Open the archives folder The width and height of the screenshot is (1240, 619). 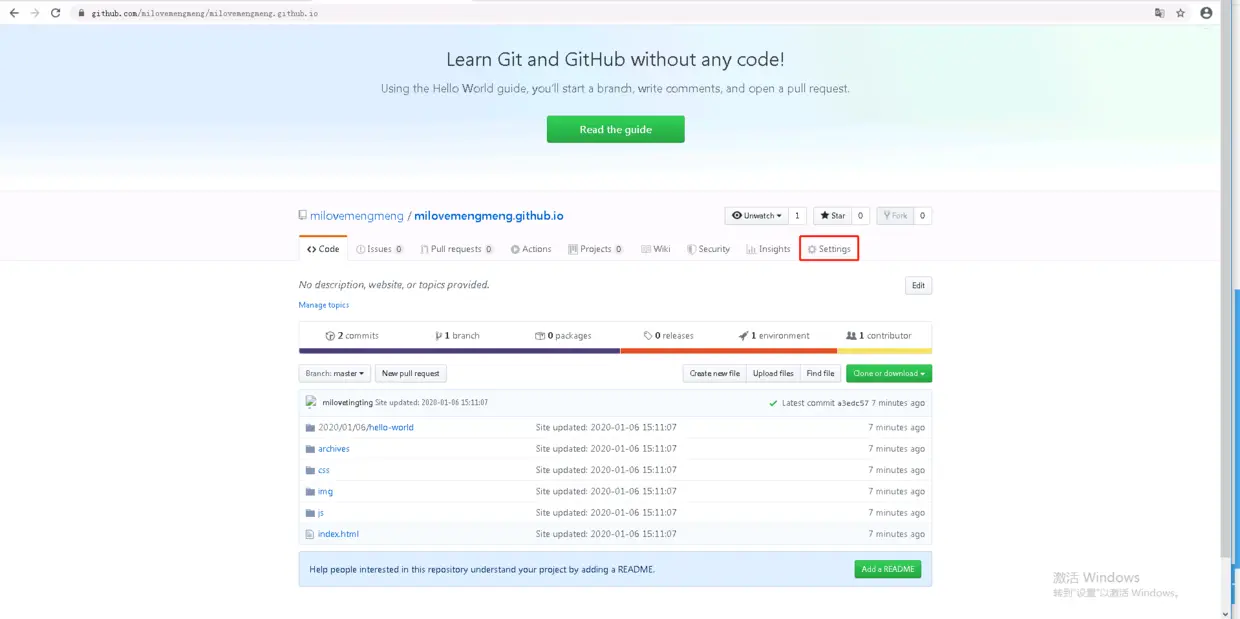coord(334,449)
